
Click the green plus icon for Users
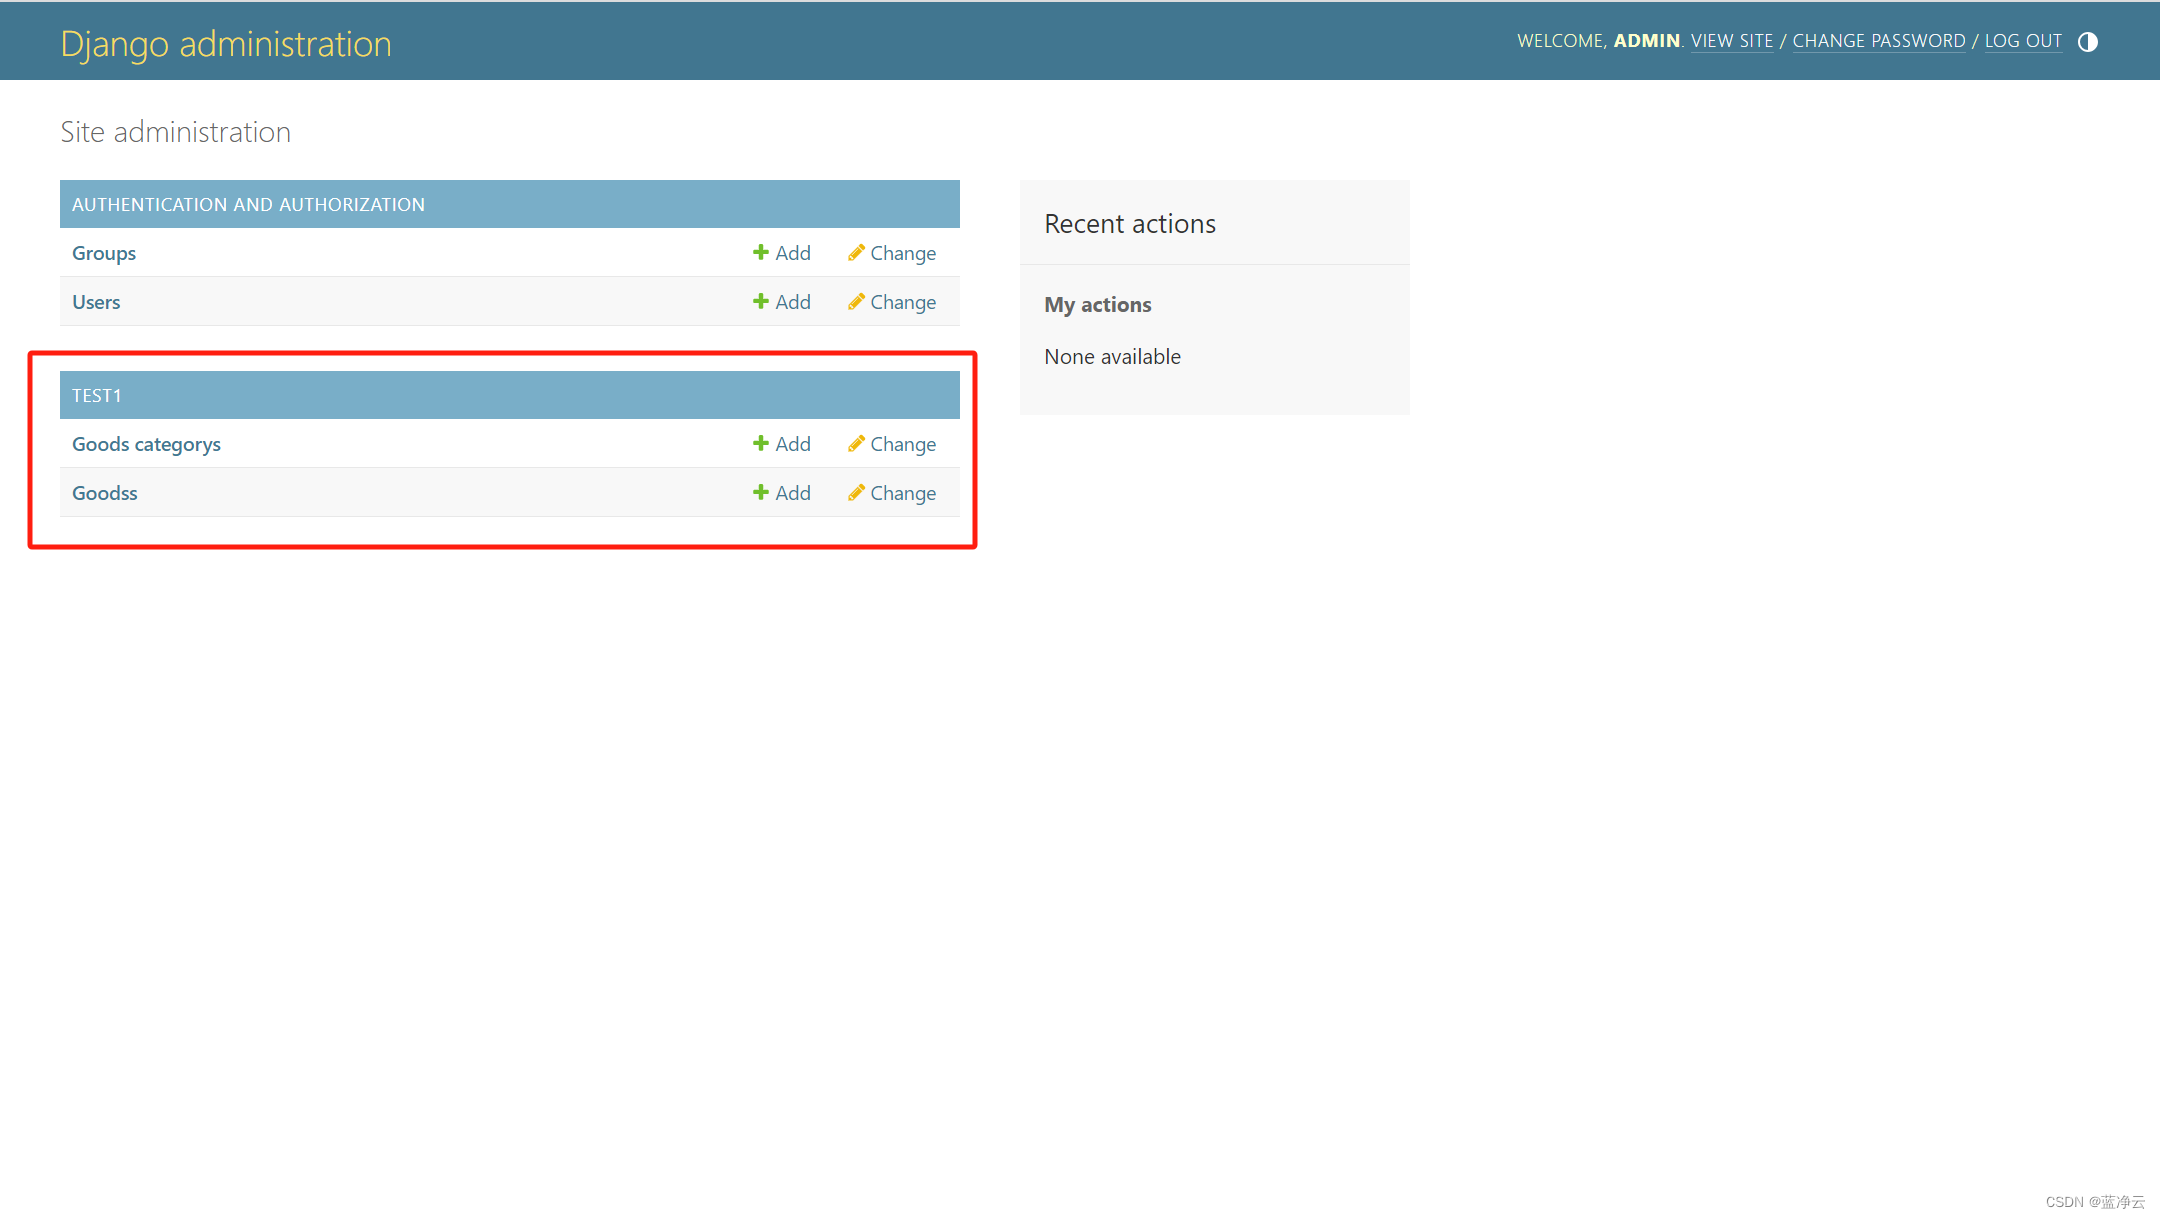click(x=760, y=301)
